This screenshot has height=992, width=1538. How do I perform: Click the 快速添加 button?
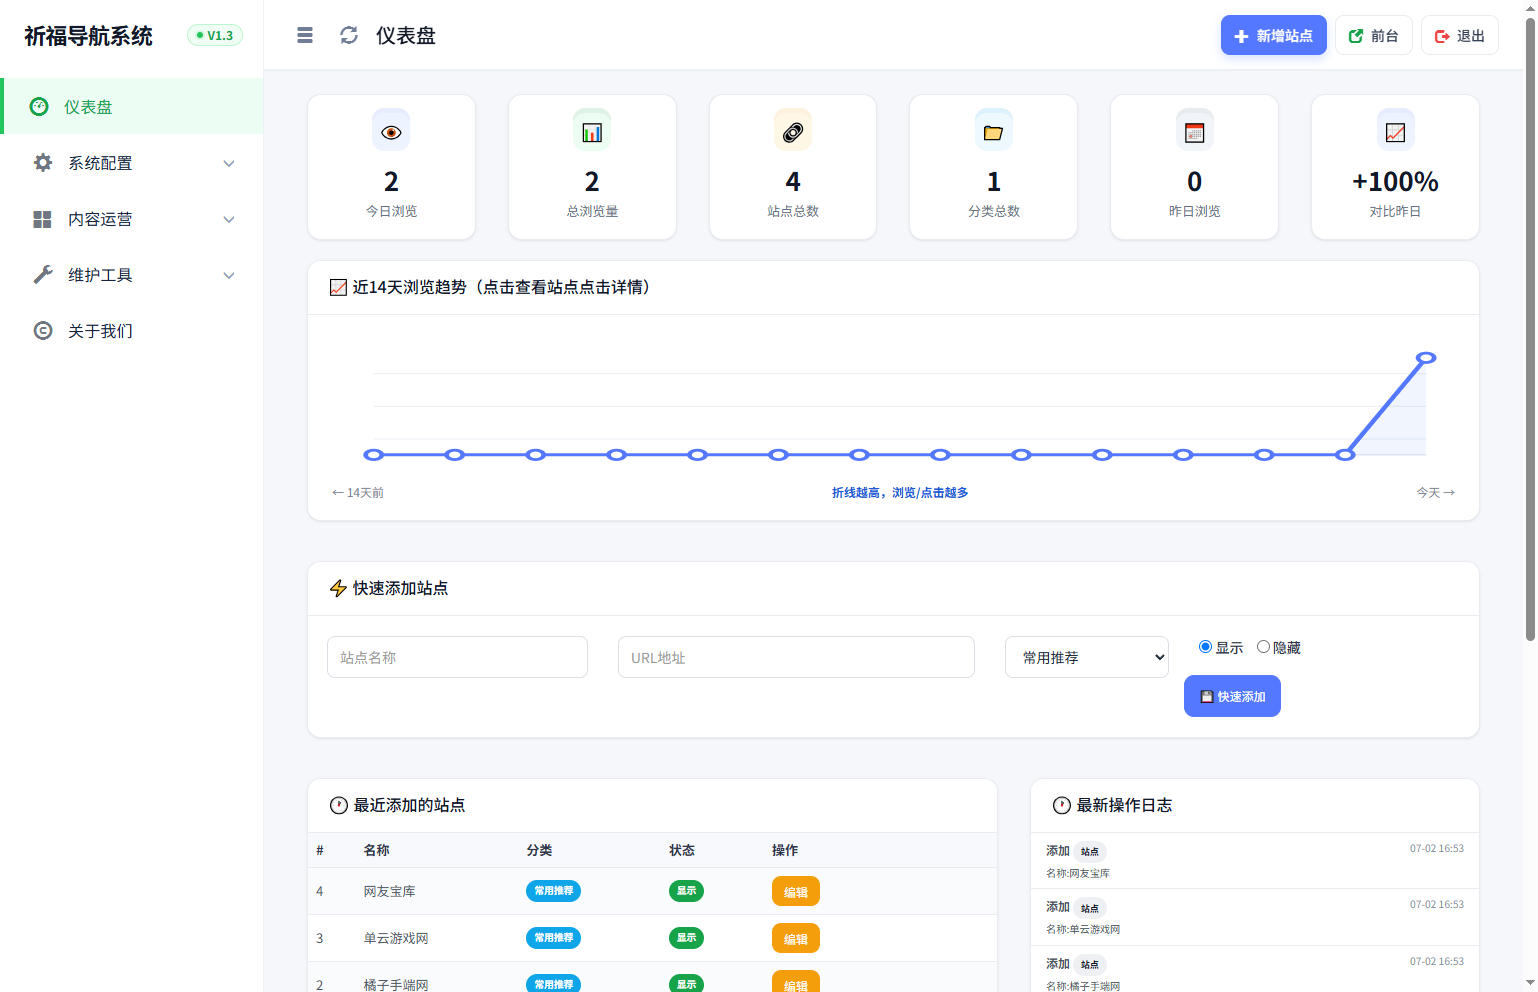click(x=1232, y=696)
